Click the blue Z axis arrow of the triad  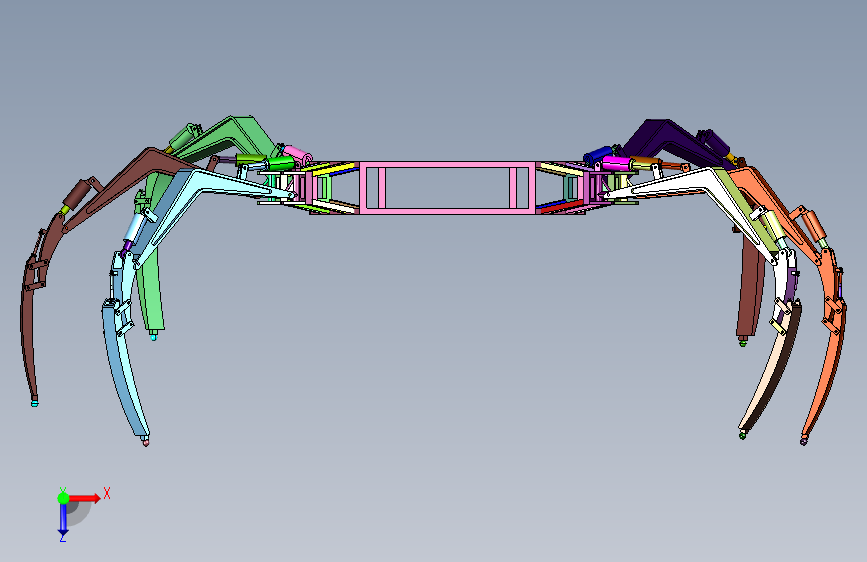[63, 519]
